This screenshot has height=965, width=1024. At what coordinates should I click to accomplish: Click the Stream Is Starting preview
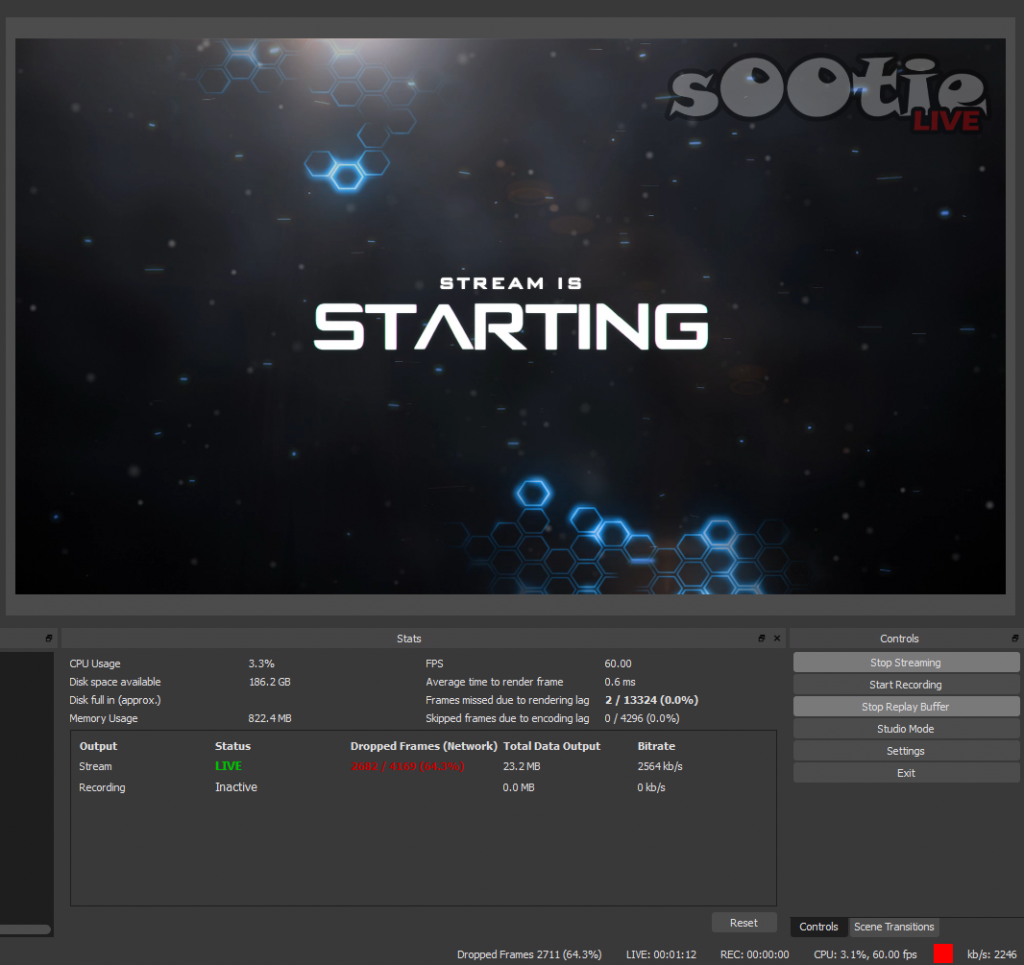tap(510, 315)
